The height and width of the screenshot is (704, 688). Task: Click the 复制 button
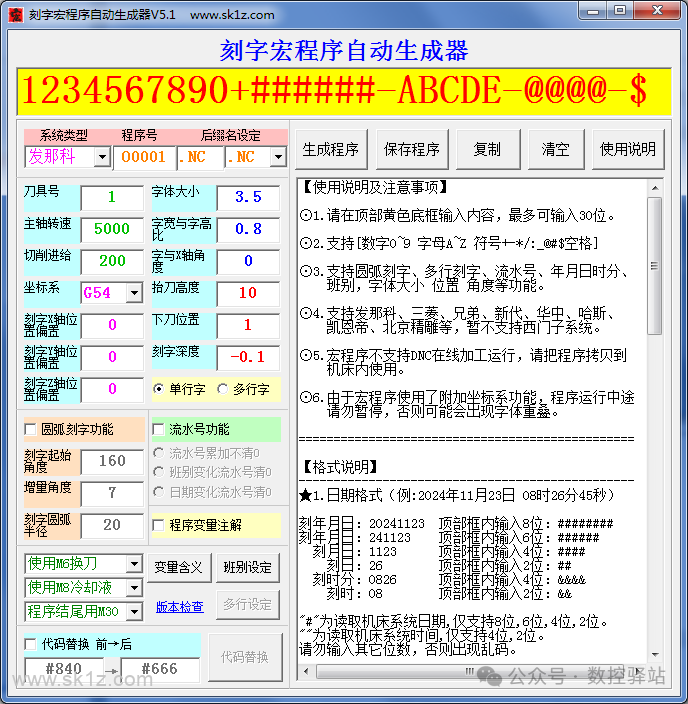[488, 150]
